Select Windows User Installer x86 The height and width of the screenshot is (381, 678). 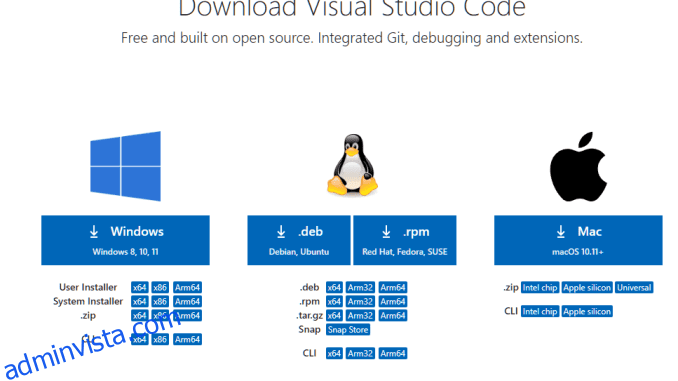[160, 288]
